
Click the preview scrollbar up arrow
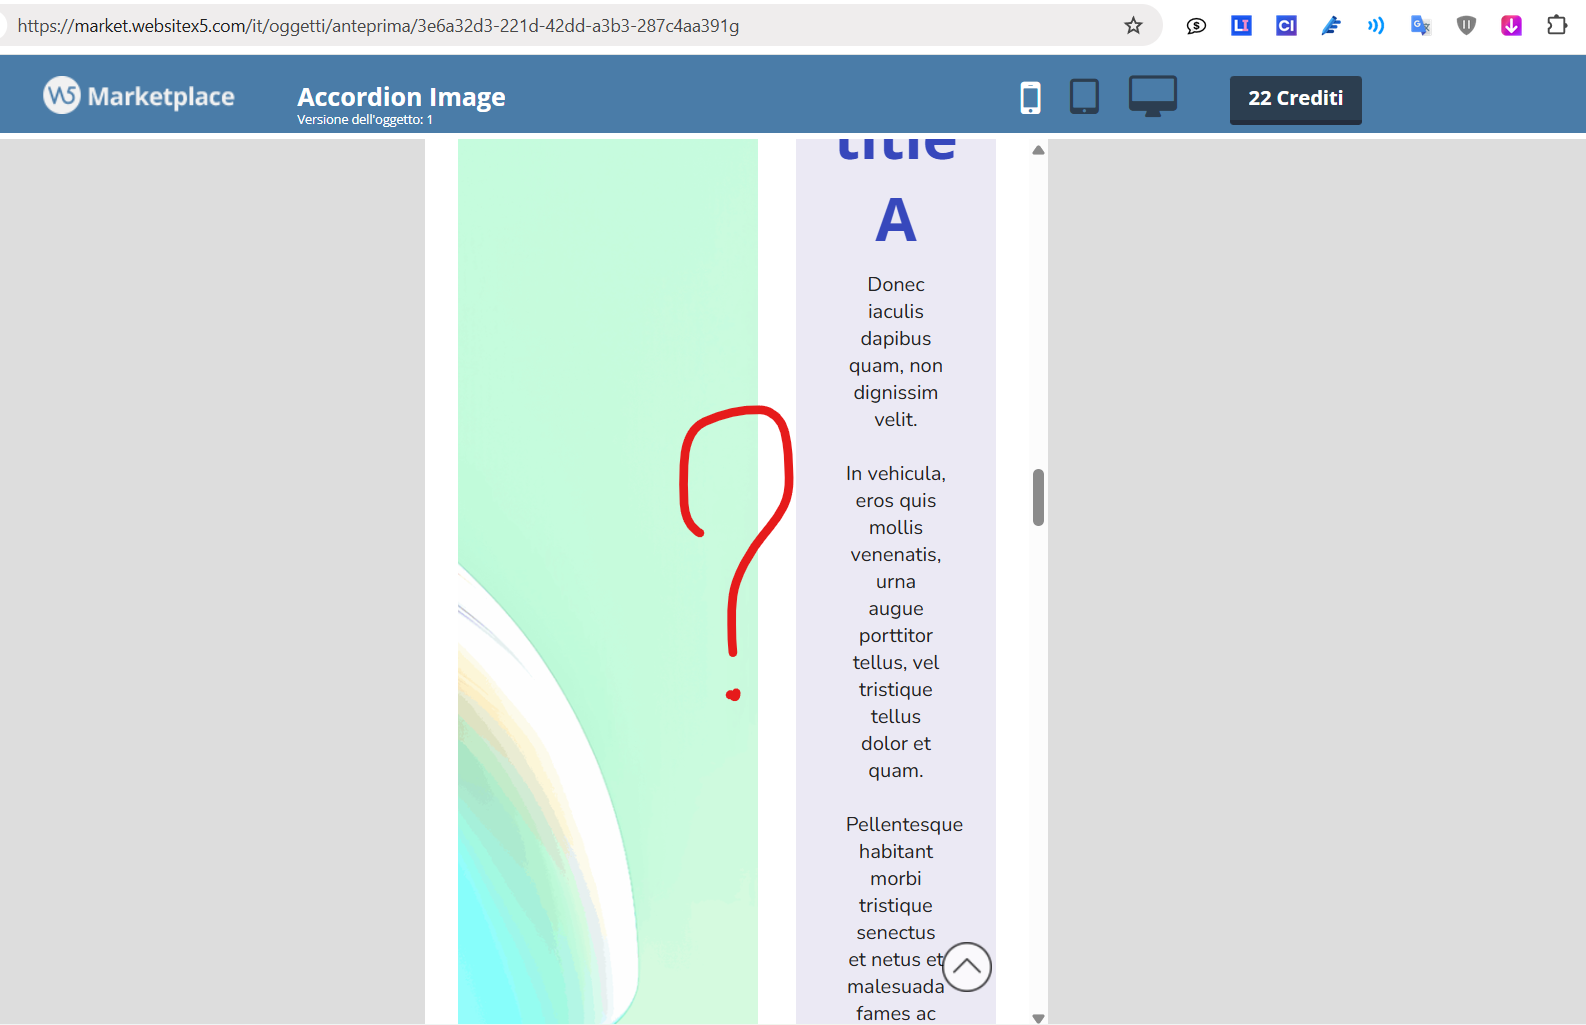(x=1038, y=150)
